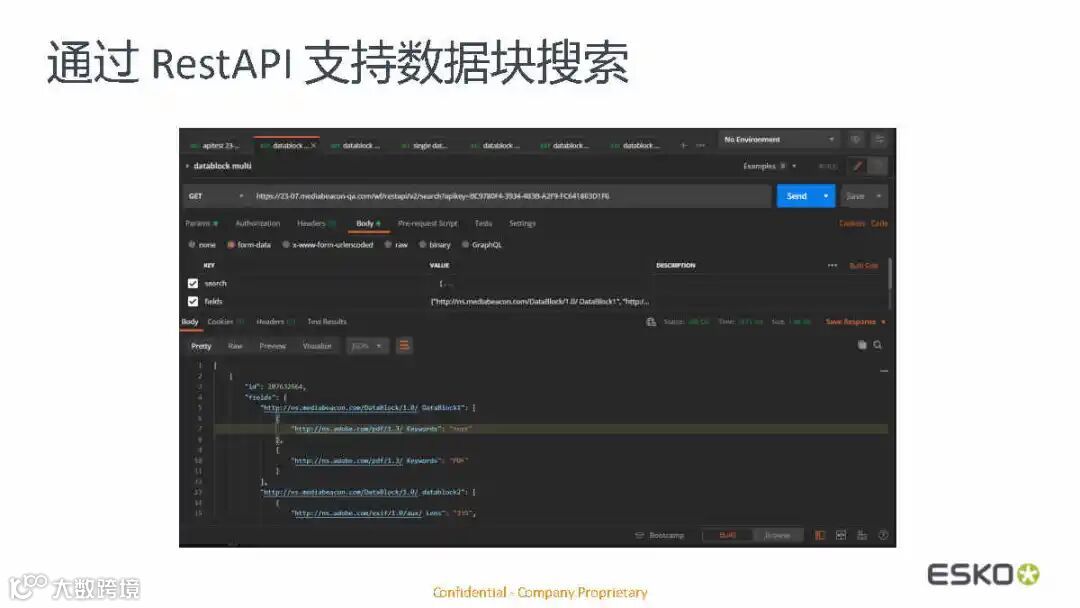Open the tab options ellipsis menu

pos(700,146)
